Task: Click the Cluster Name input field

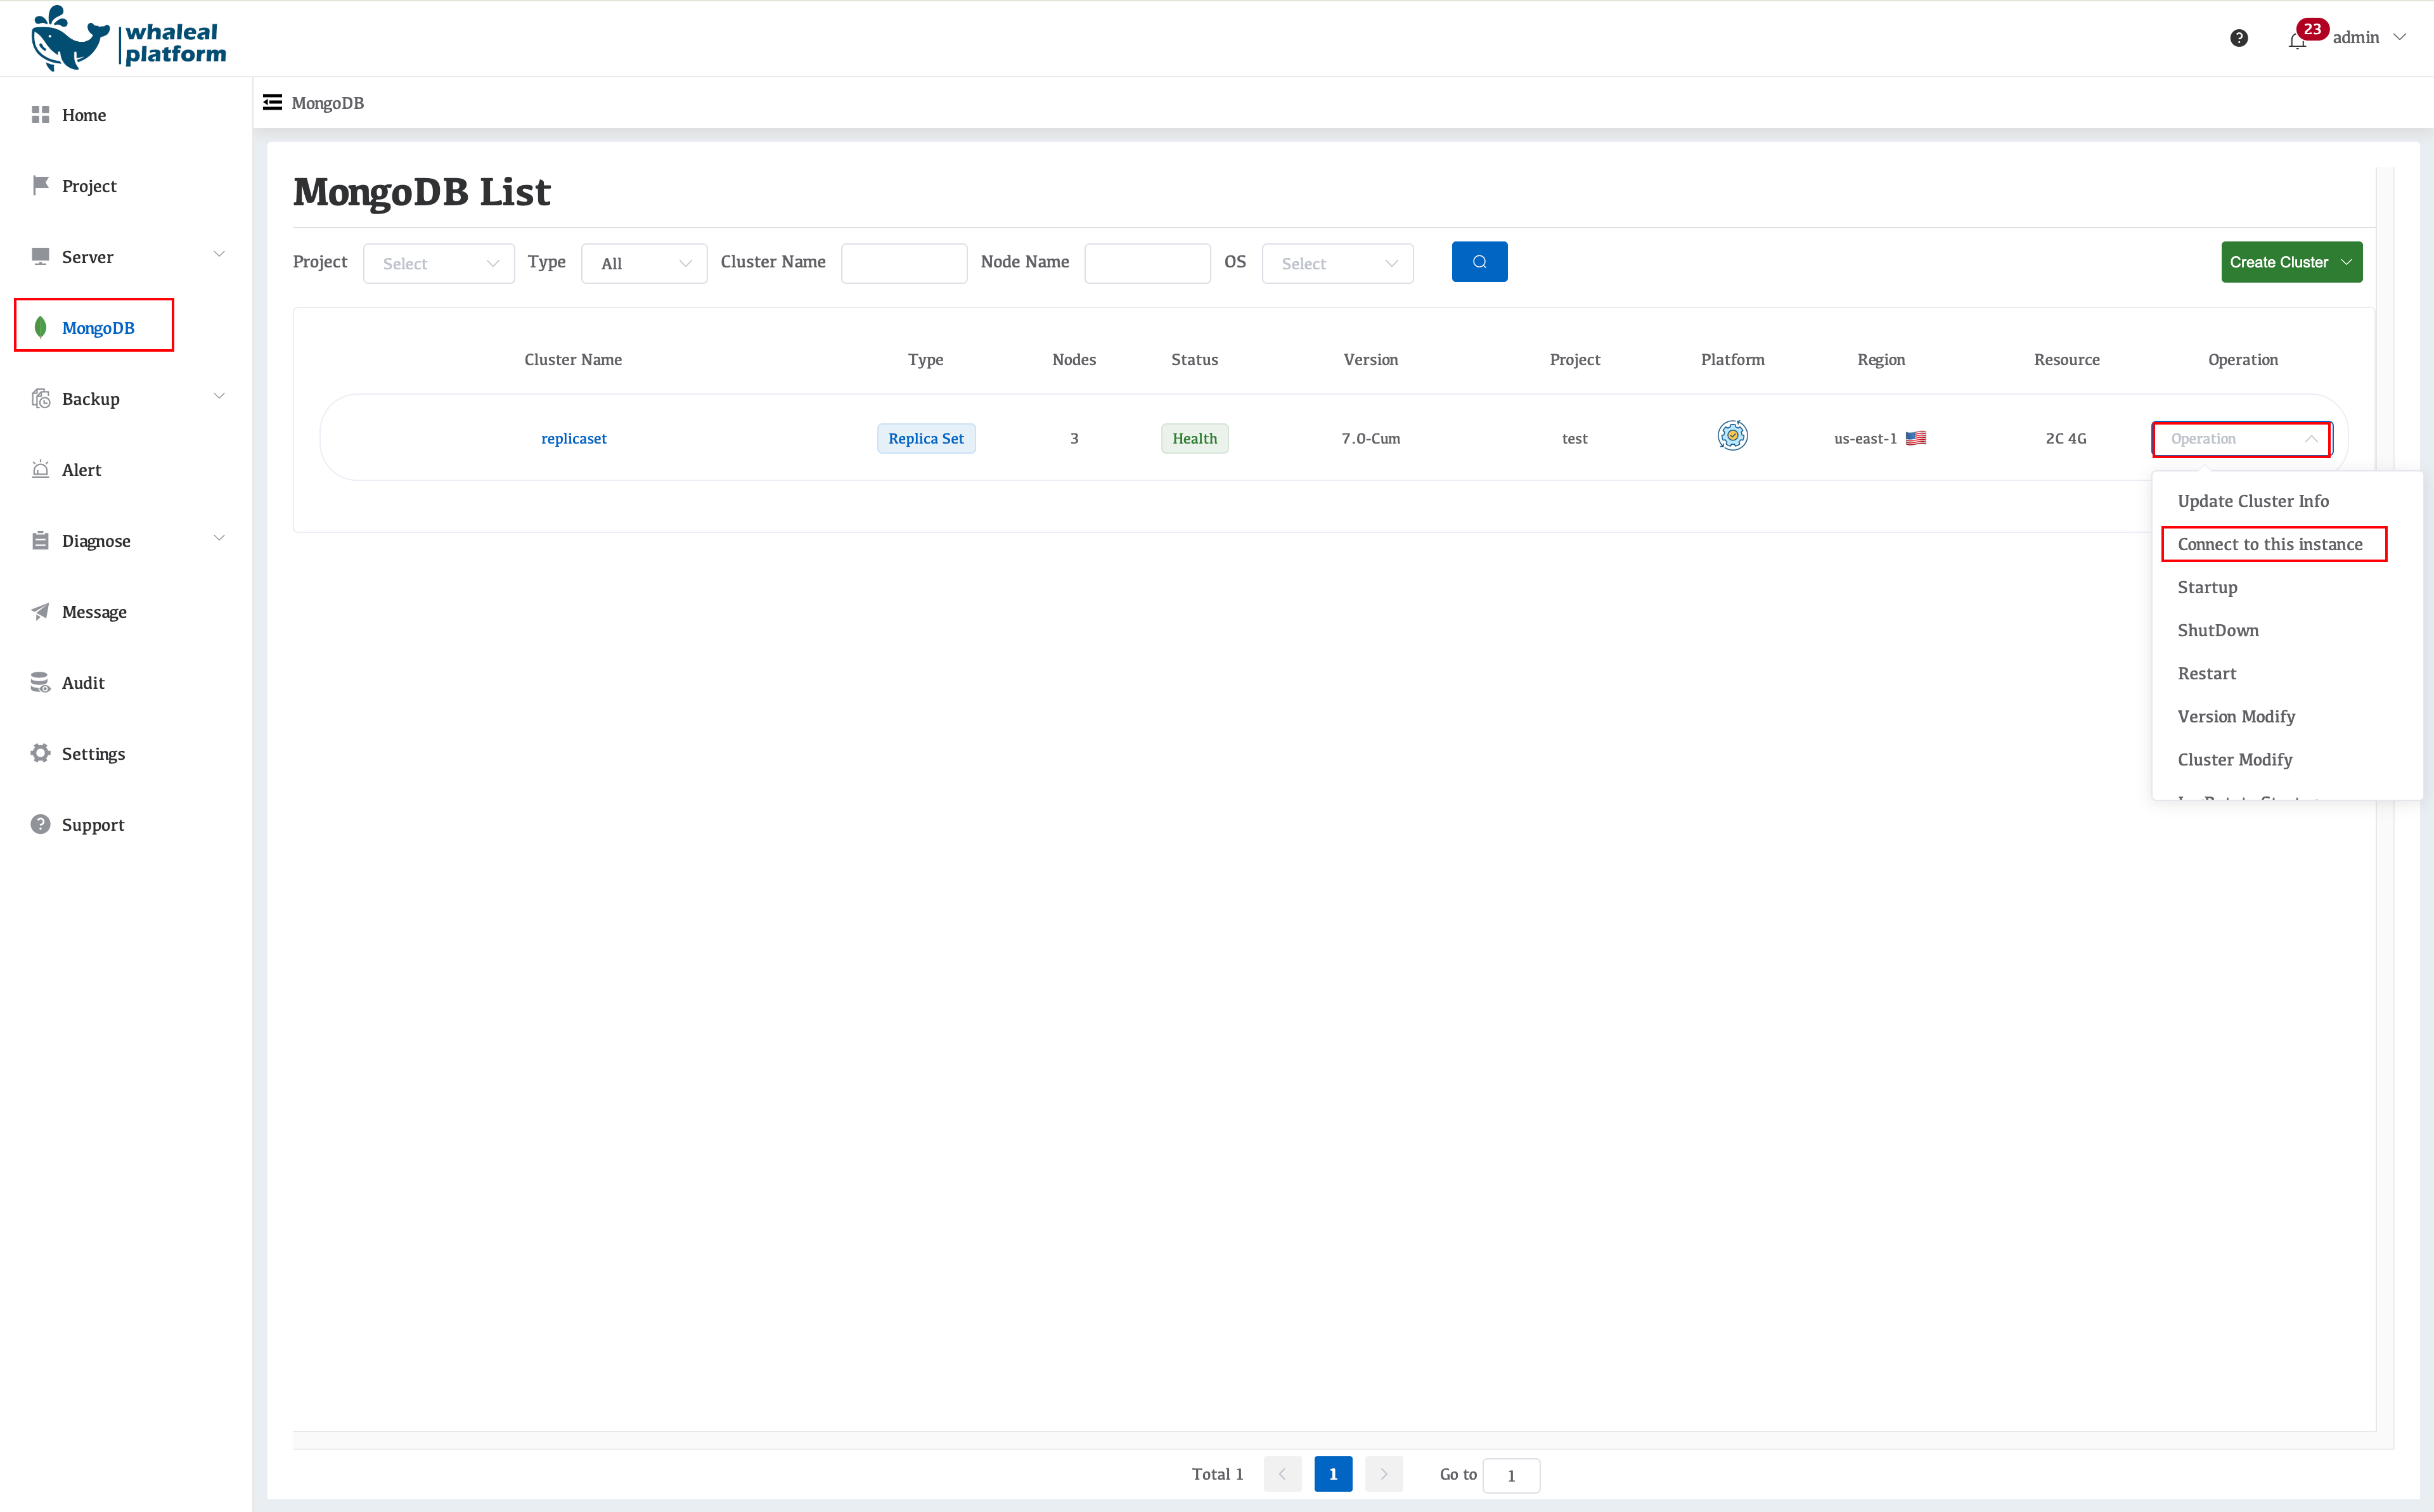Action: tap(903, 263)
